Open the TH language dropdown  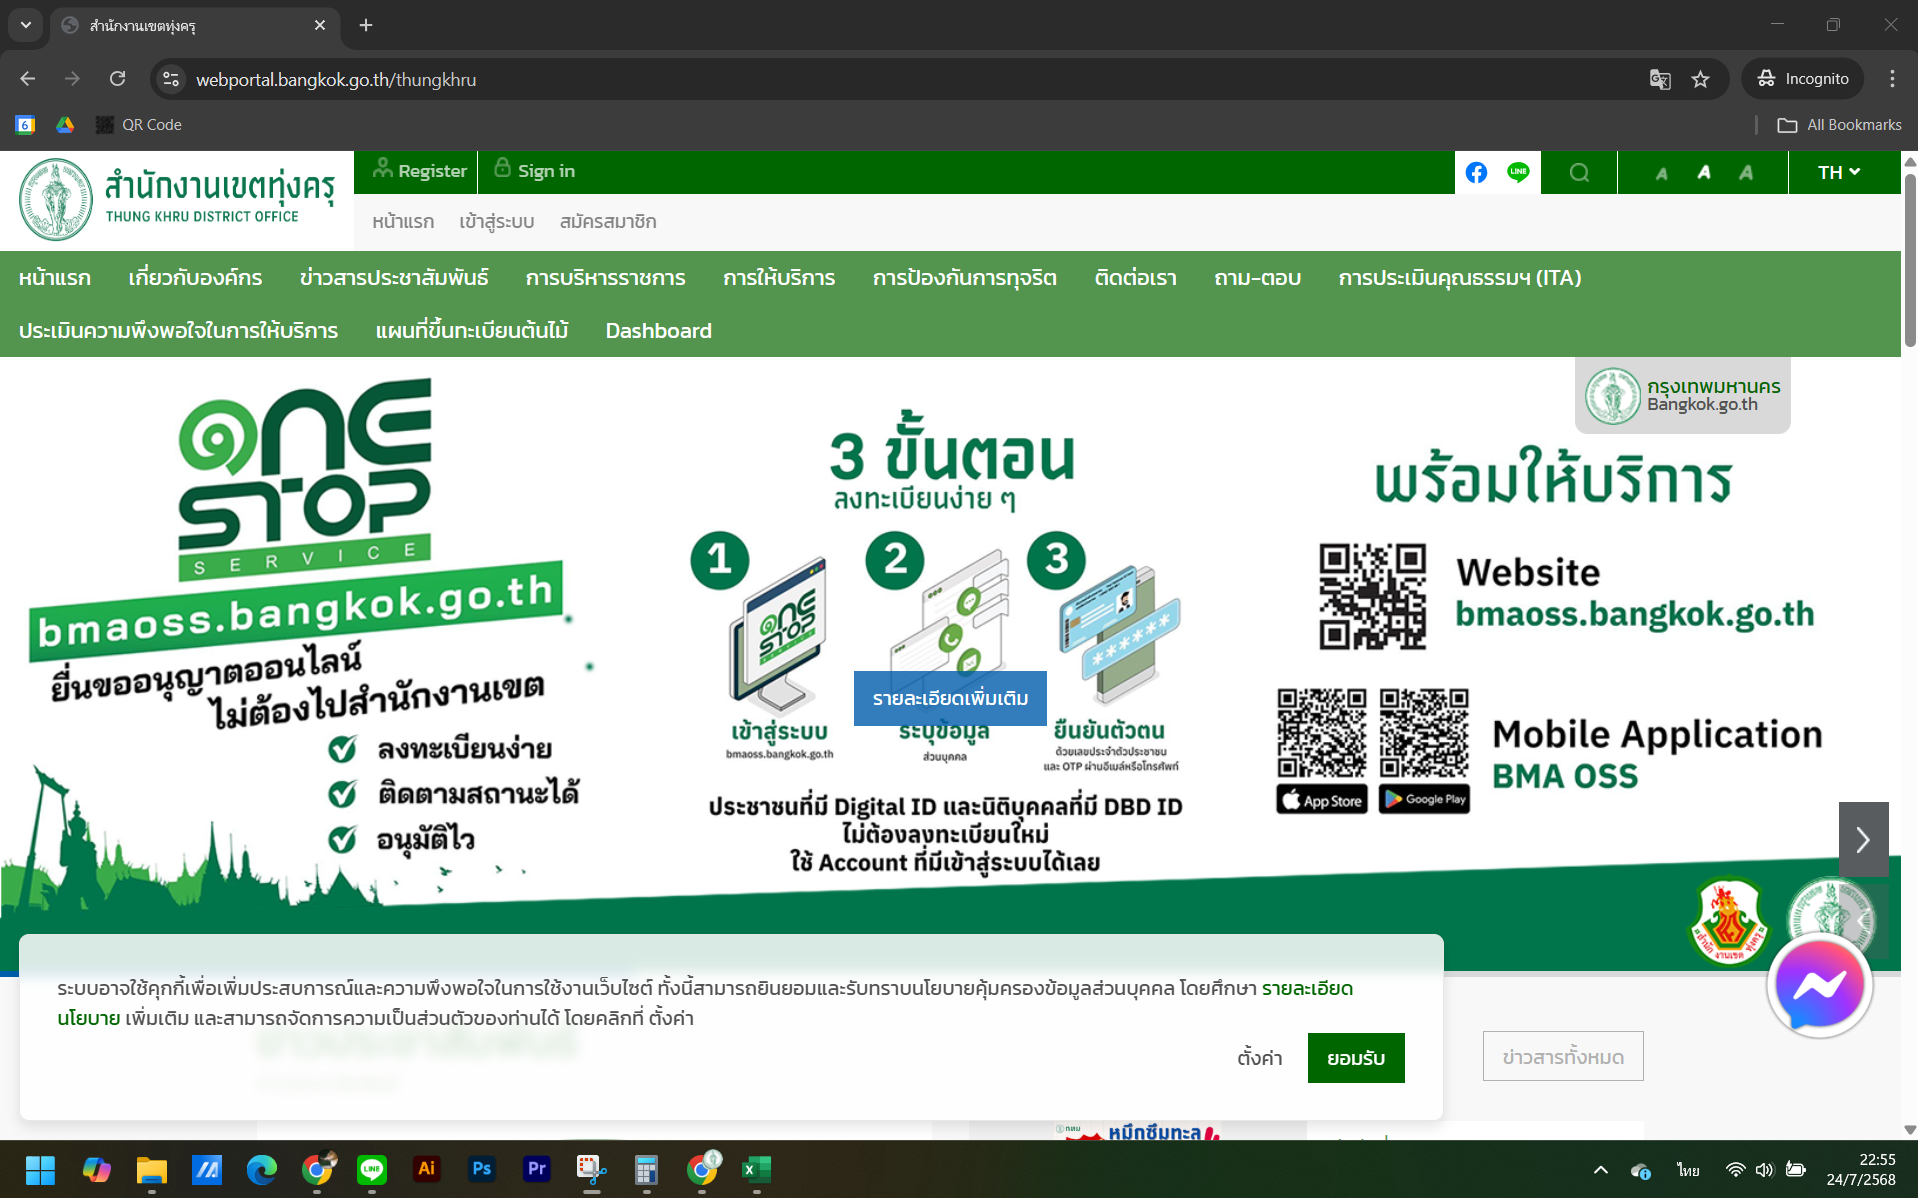(x=1839, y=172)
